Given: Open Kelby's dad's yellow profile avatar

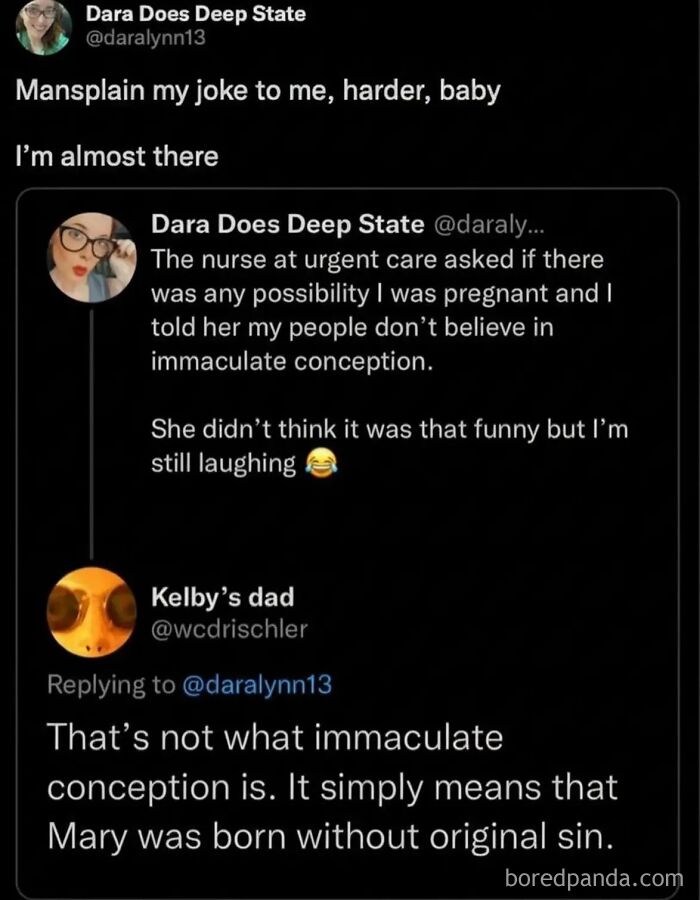Looking at the screenshot, I should click(91, 612).
